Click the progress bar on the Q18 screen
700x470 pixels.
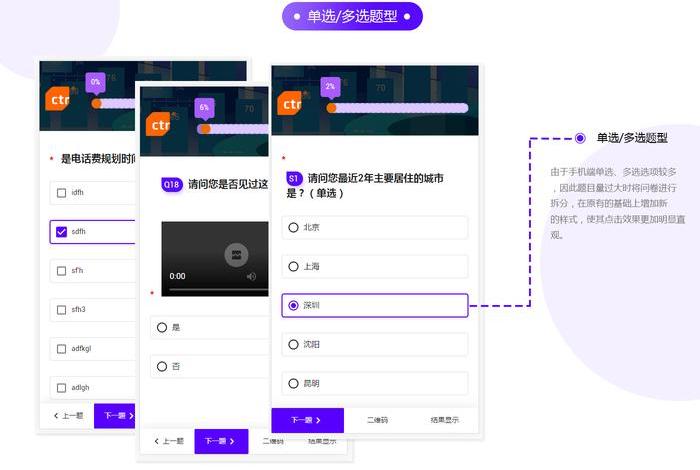click(x=233, y=129)
